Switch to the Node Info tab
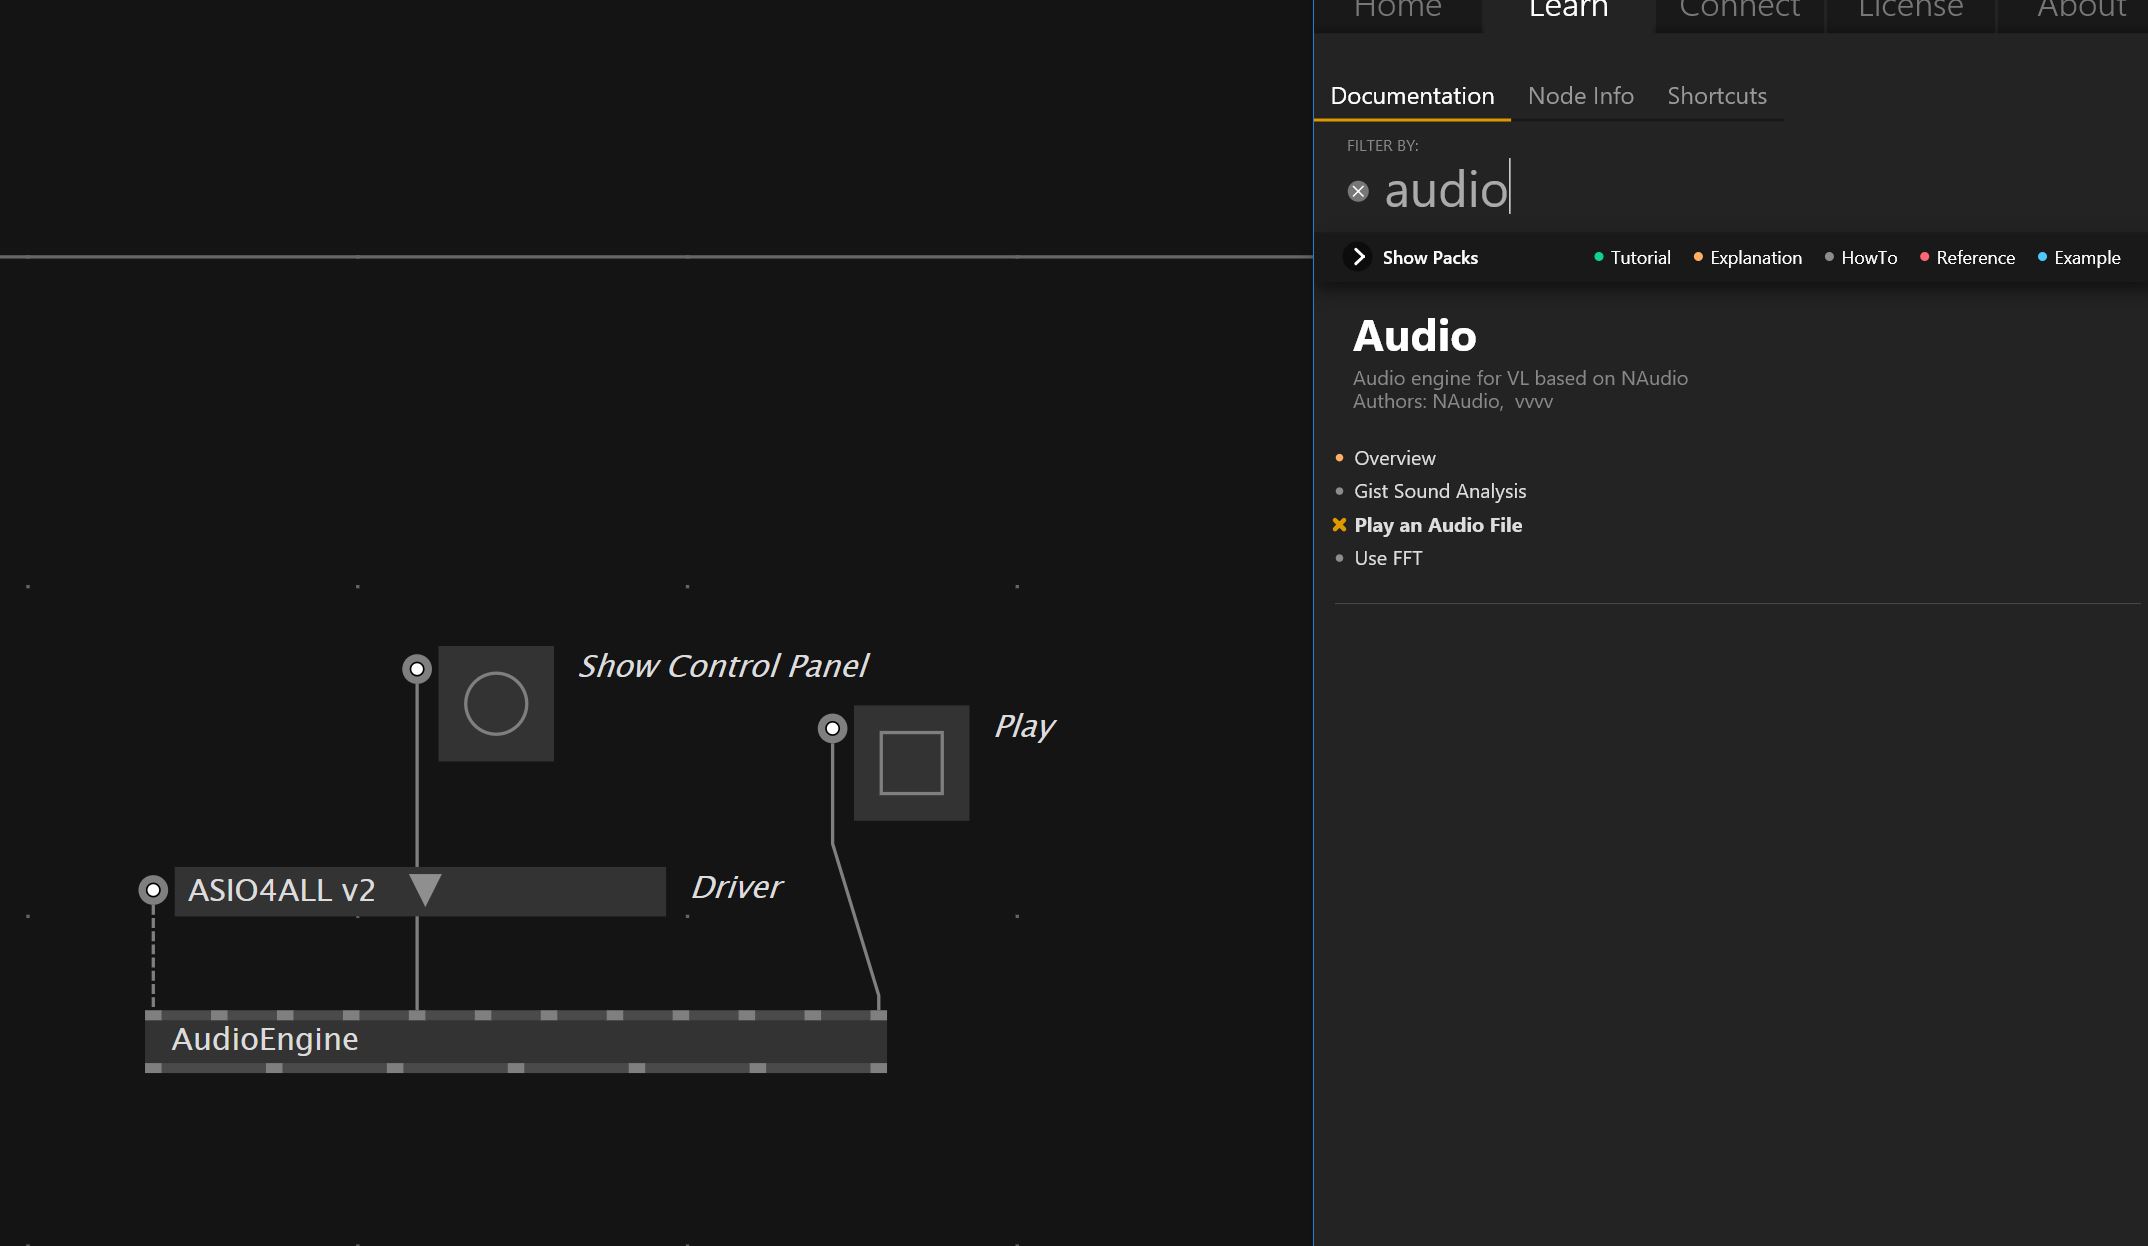 pos(1580,96)
